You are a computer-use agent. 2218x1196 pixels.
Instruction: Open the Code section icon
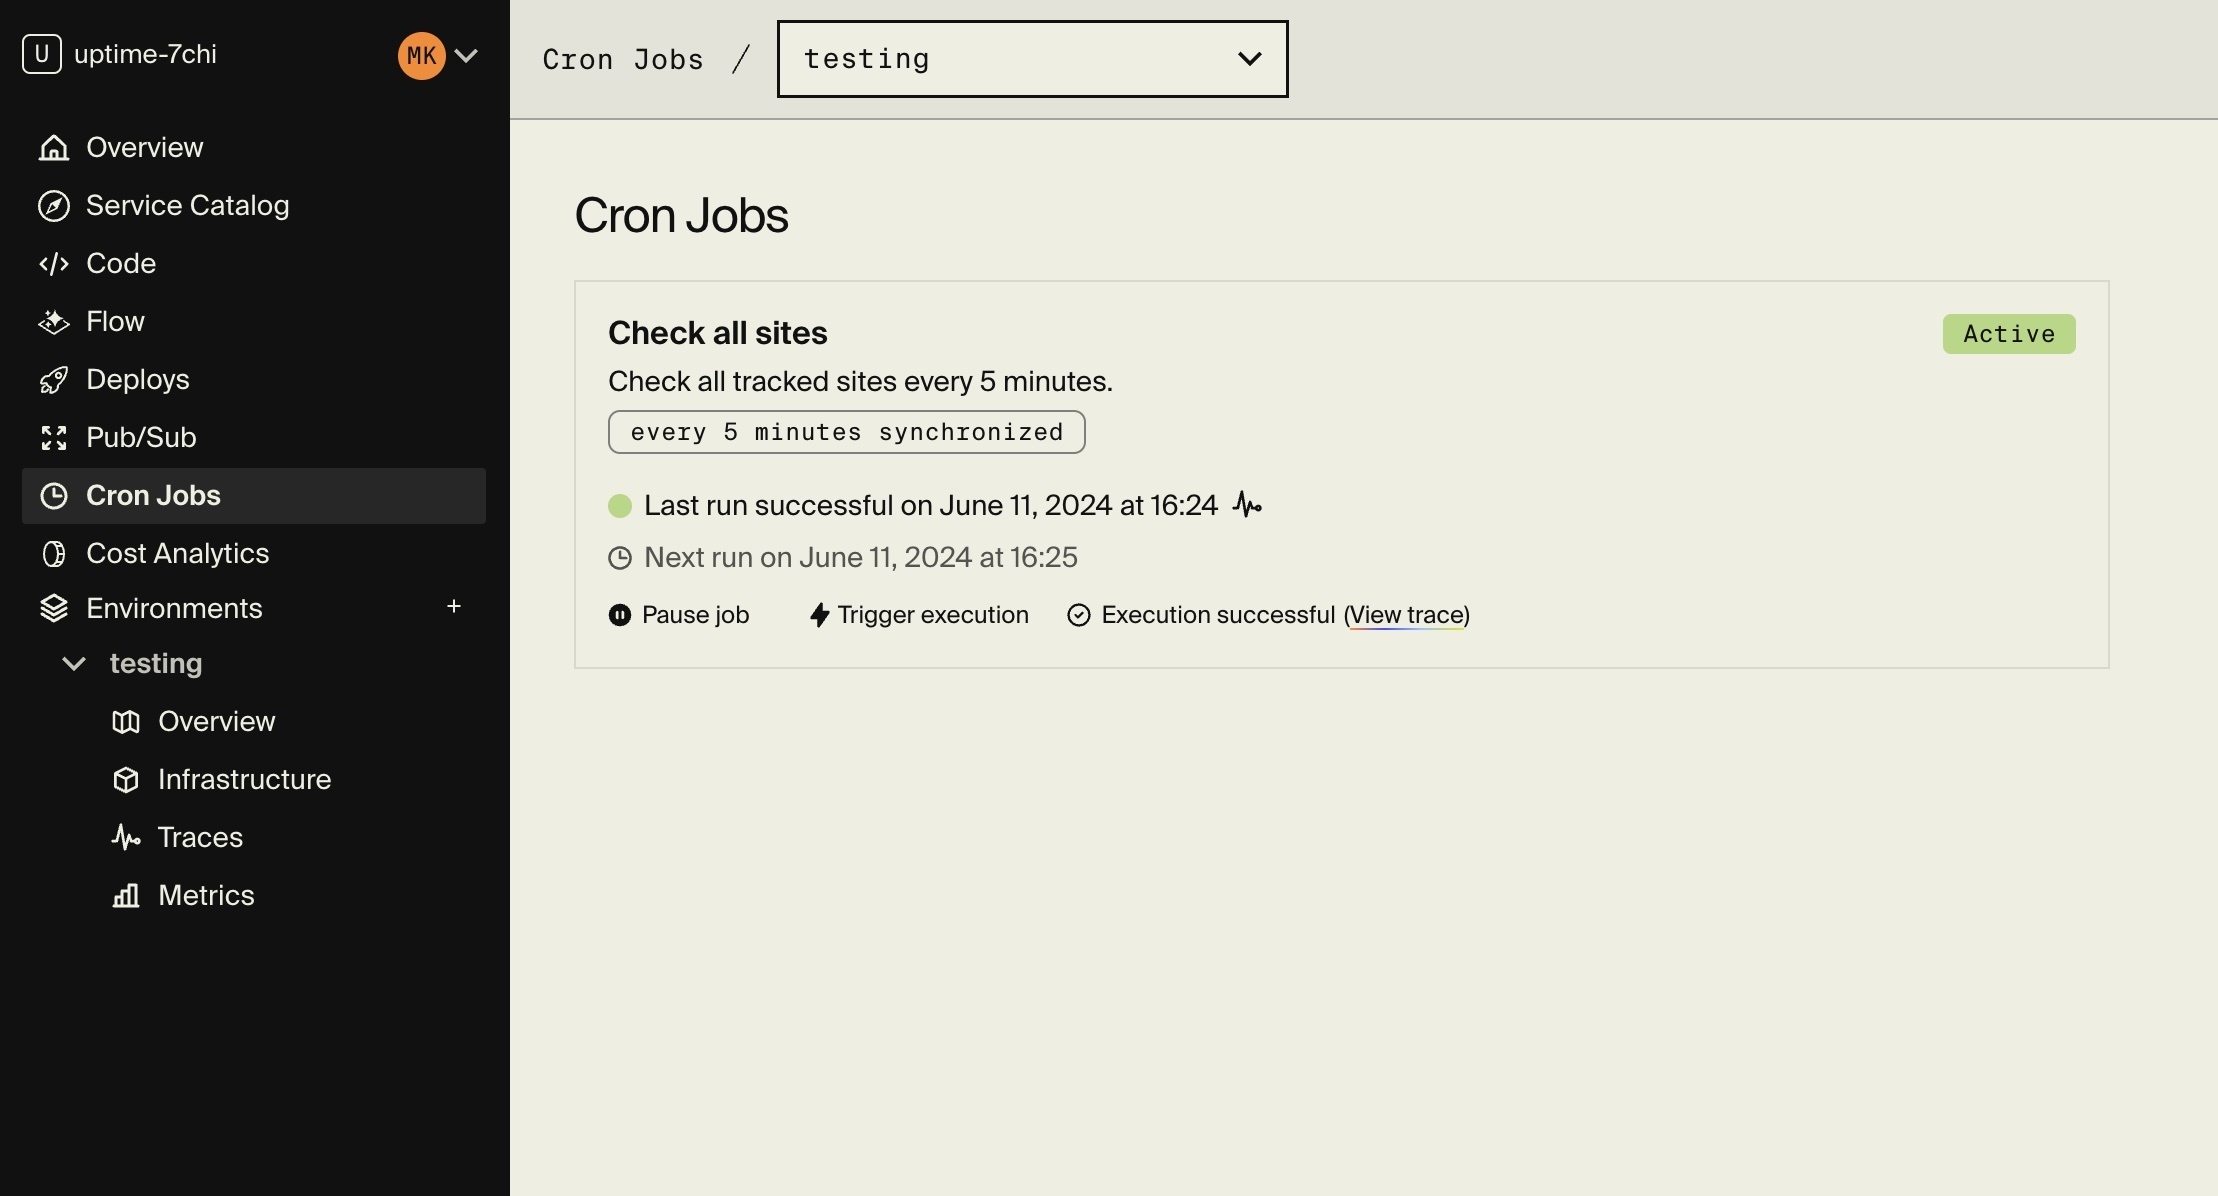(54, 263)
